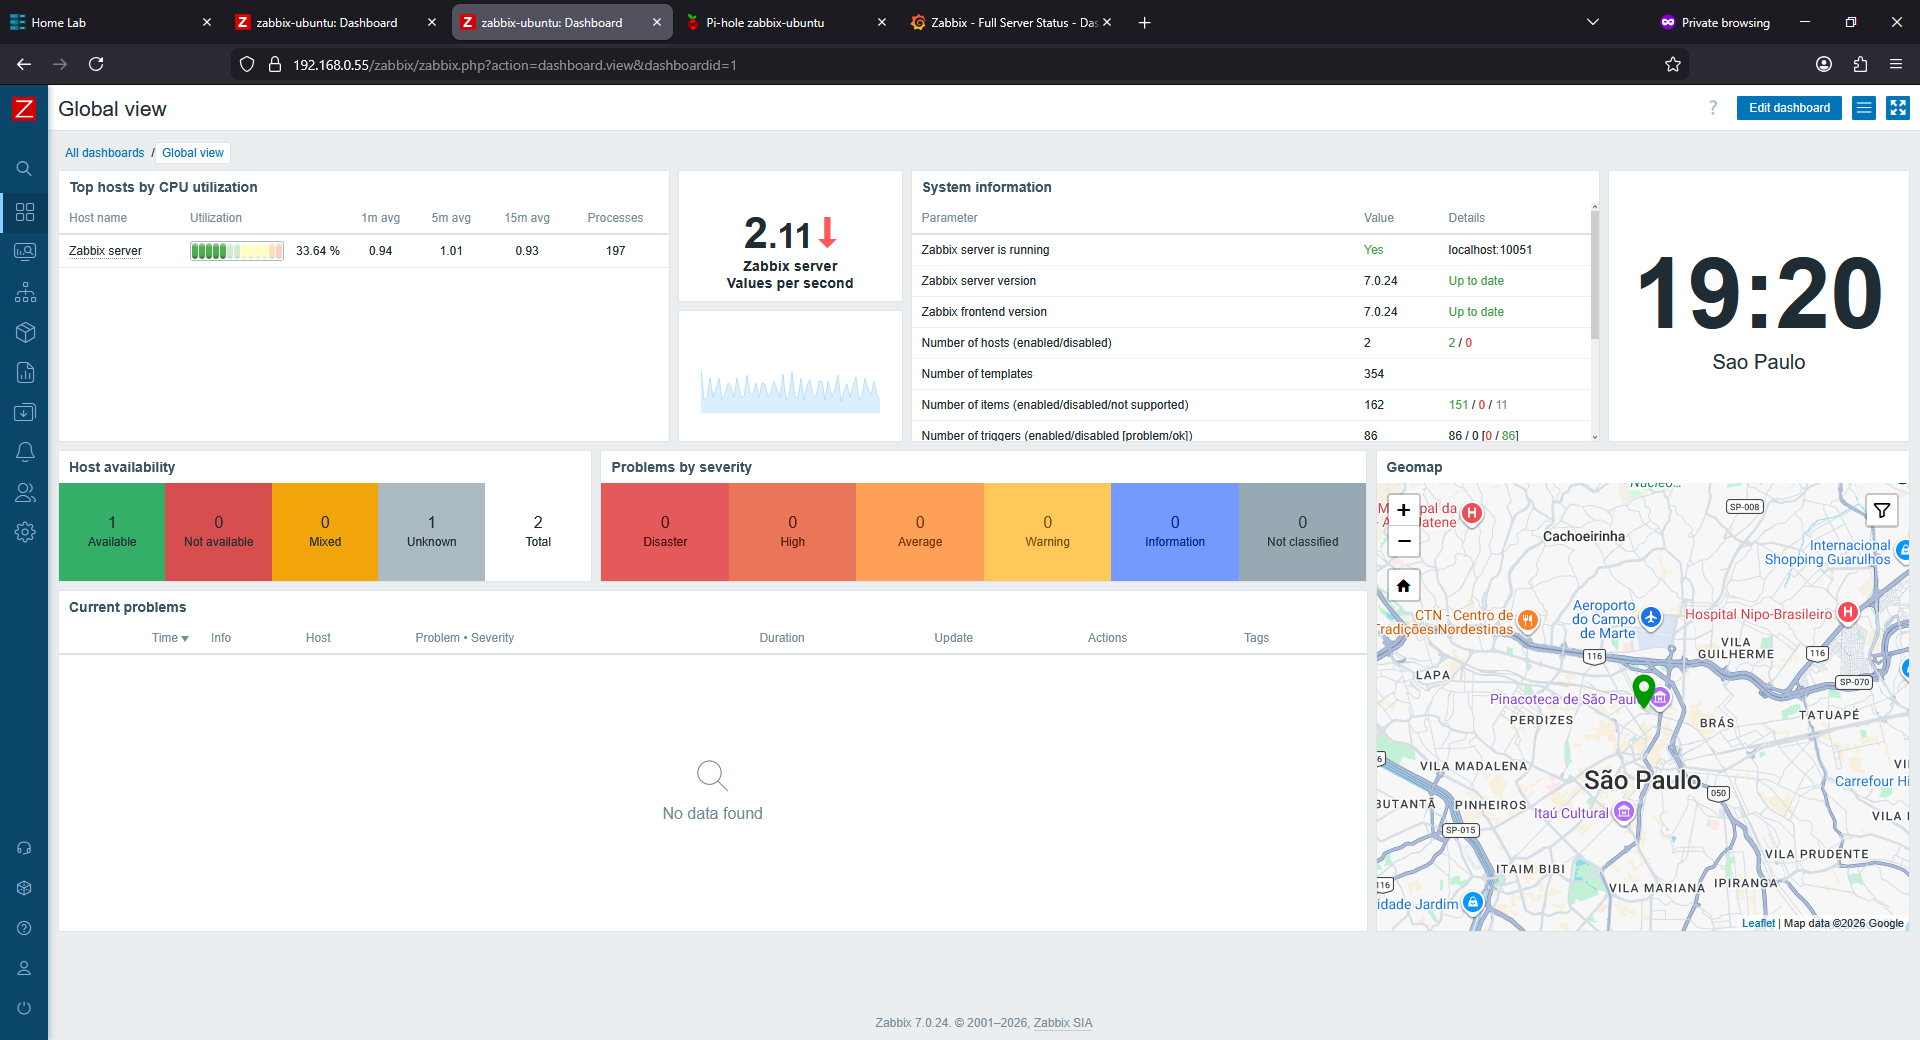Open the Reports sidebar icon
The image size is (1920, 1040).
(25, 372)
